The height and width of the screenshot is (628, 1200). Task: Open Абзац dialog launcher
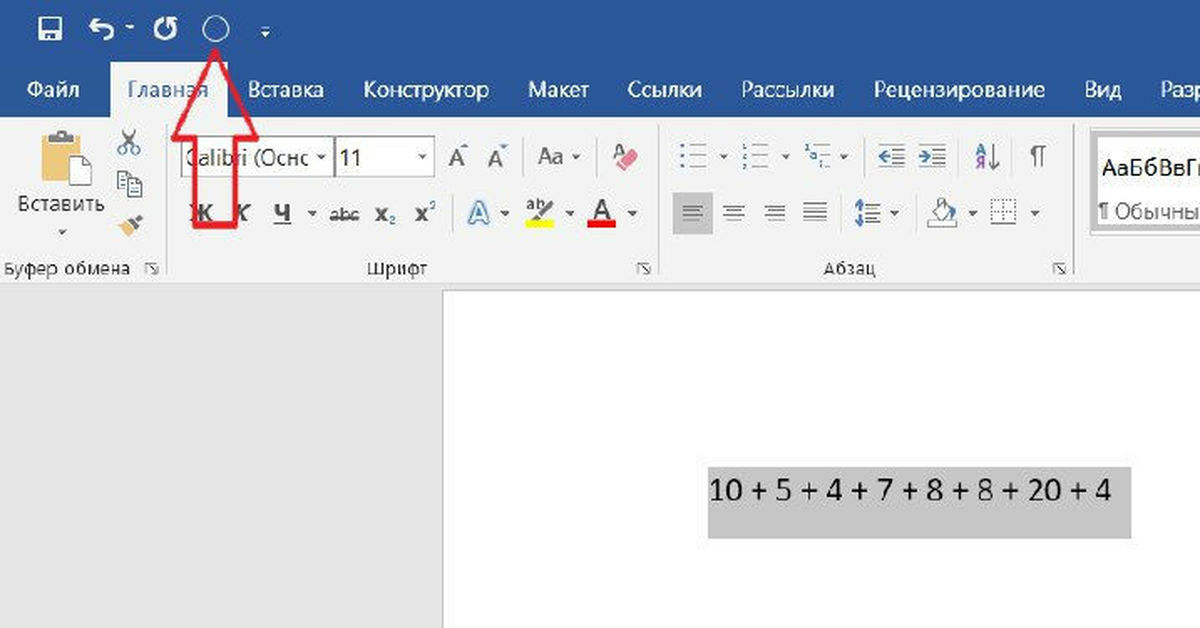click(1058, 269)
